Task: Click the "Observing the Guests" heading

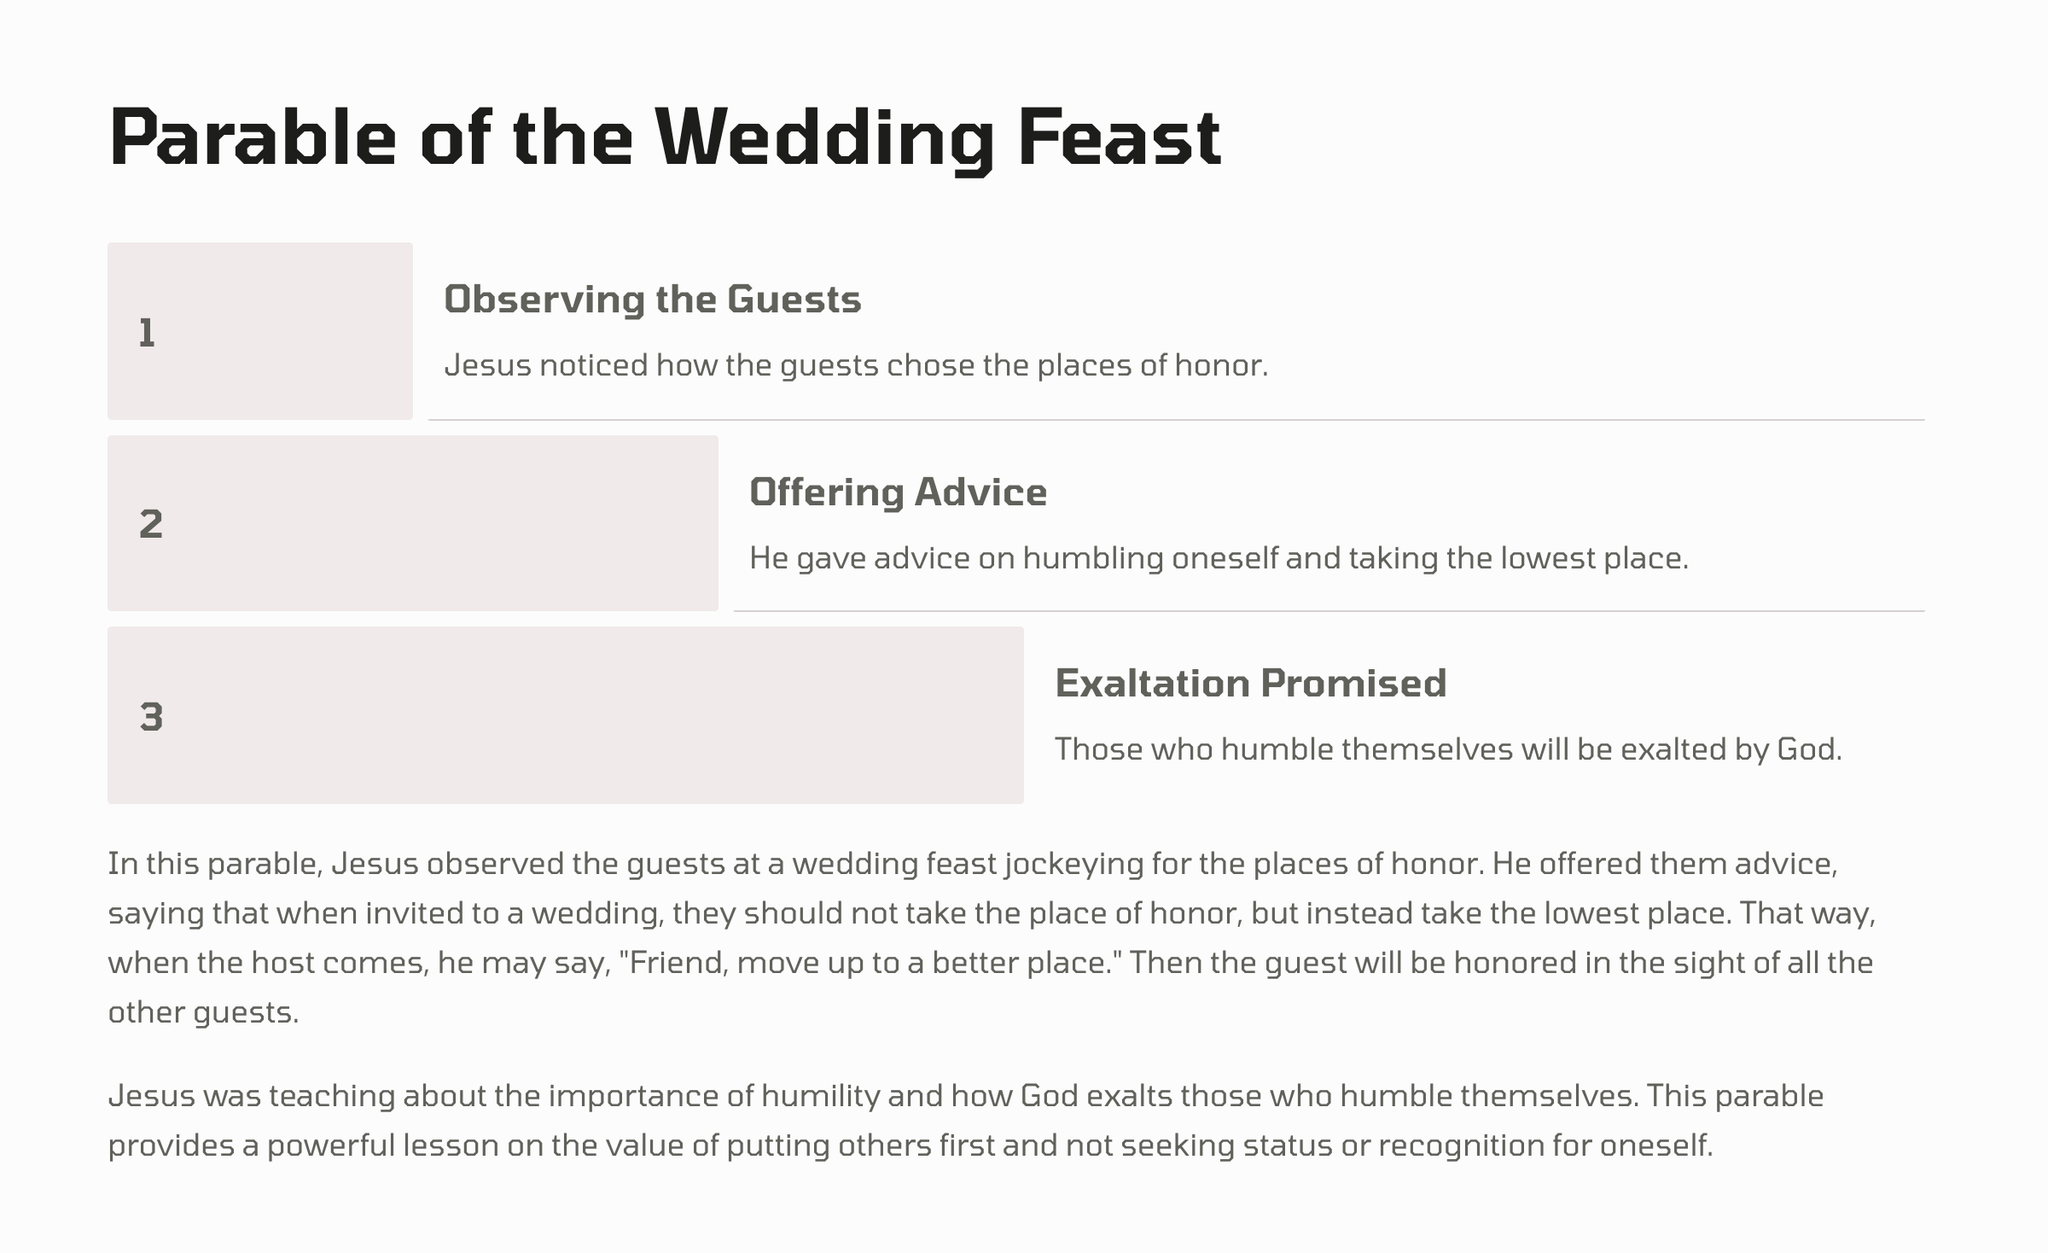Action: coord(652,300)
